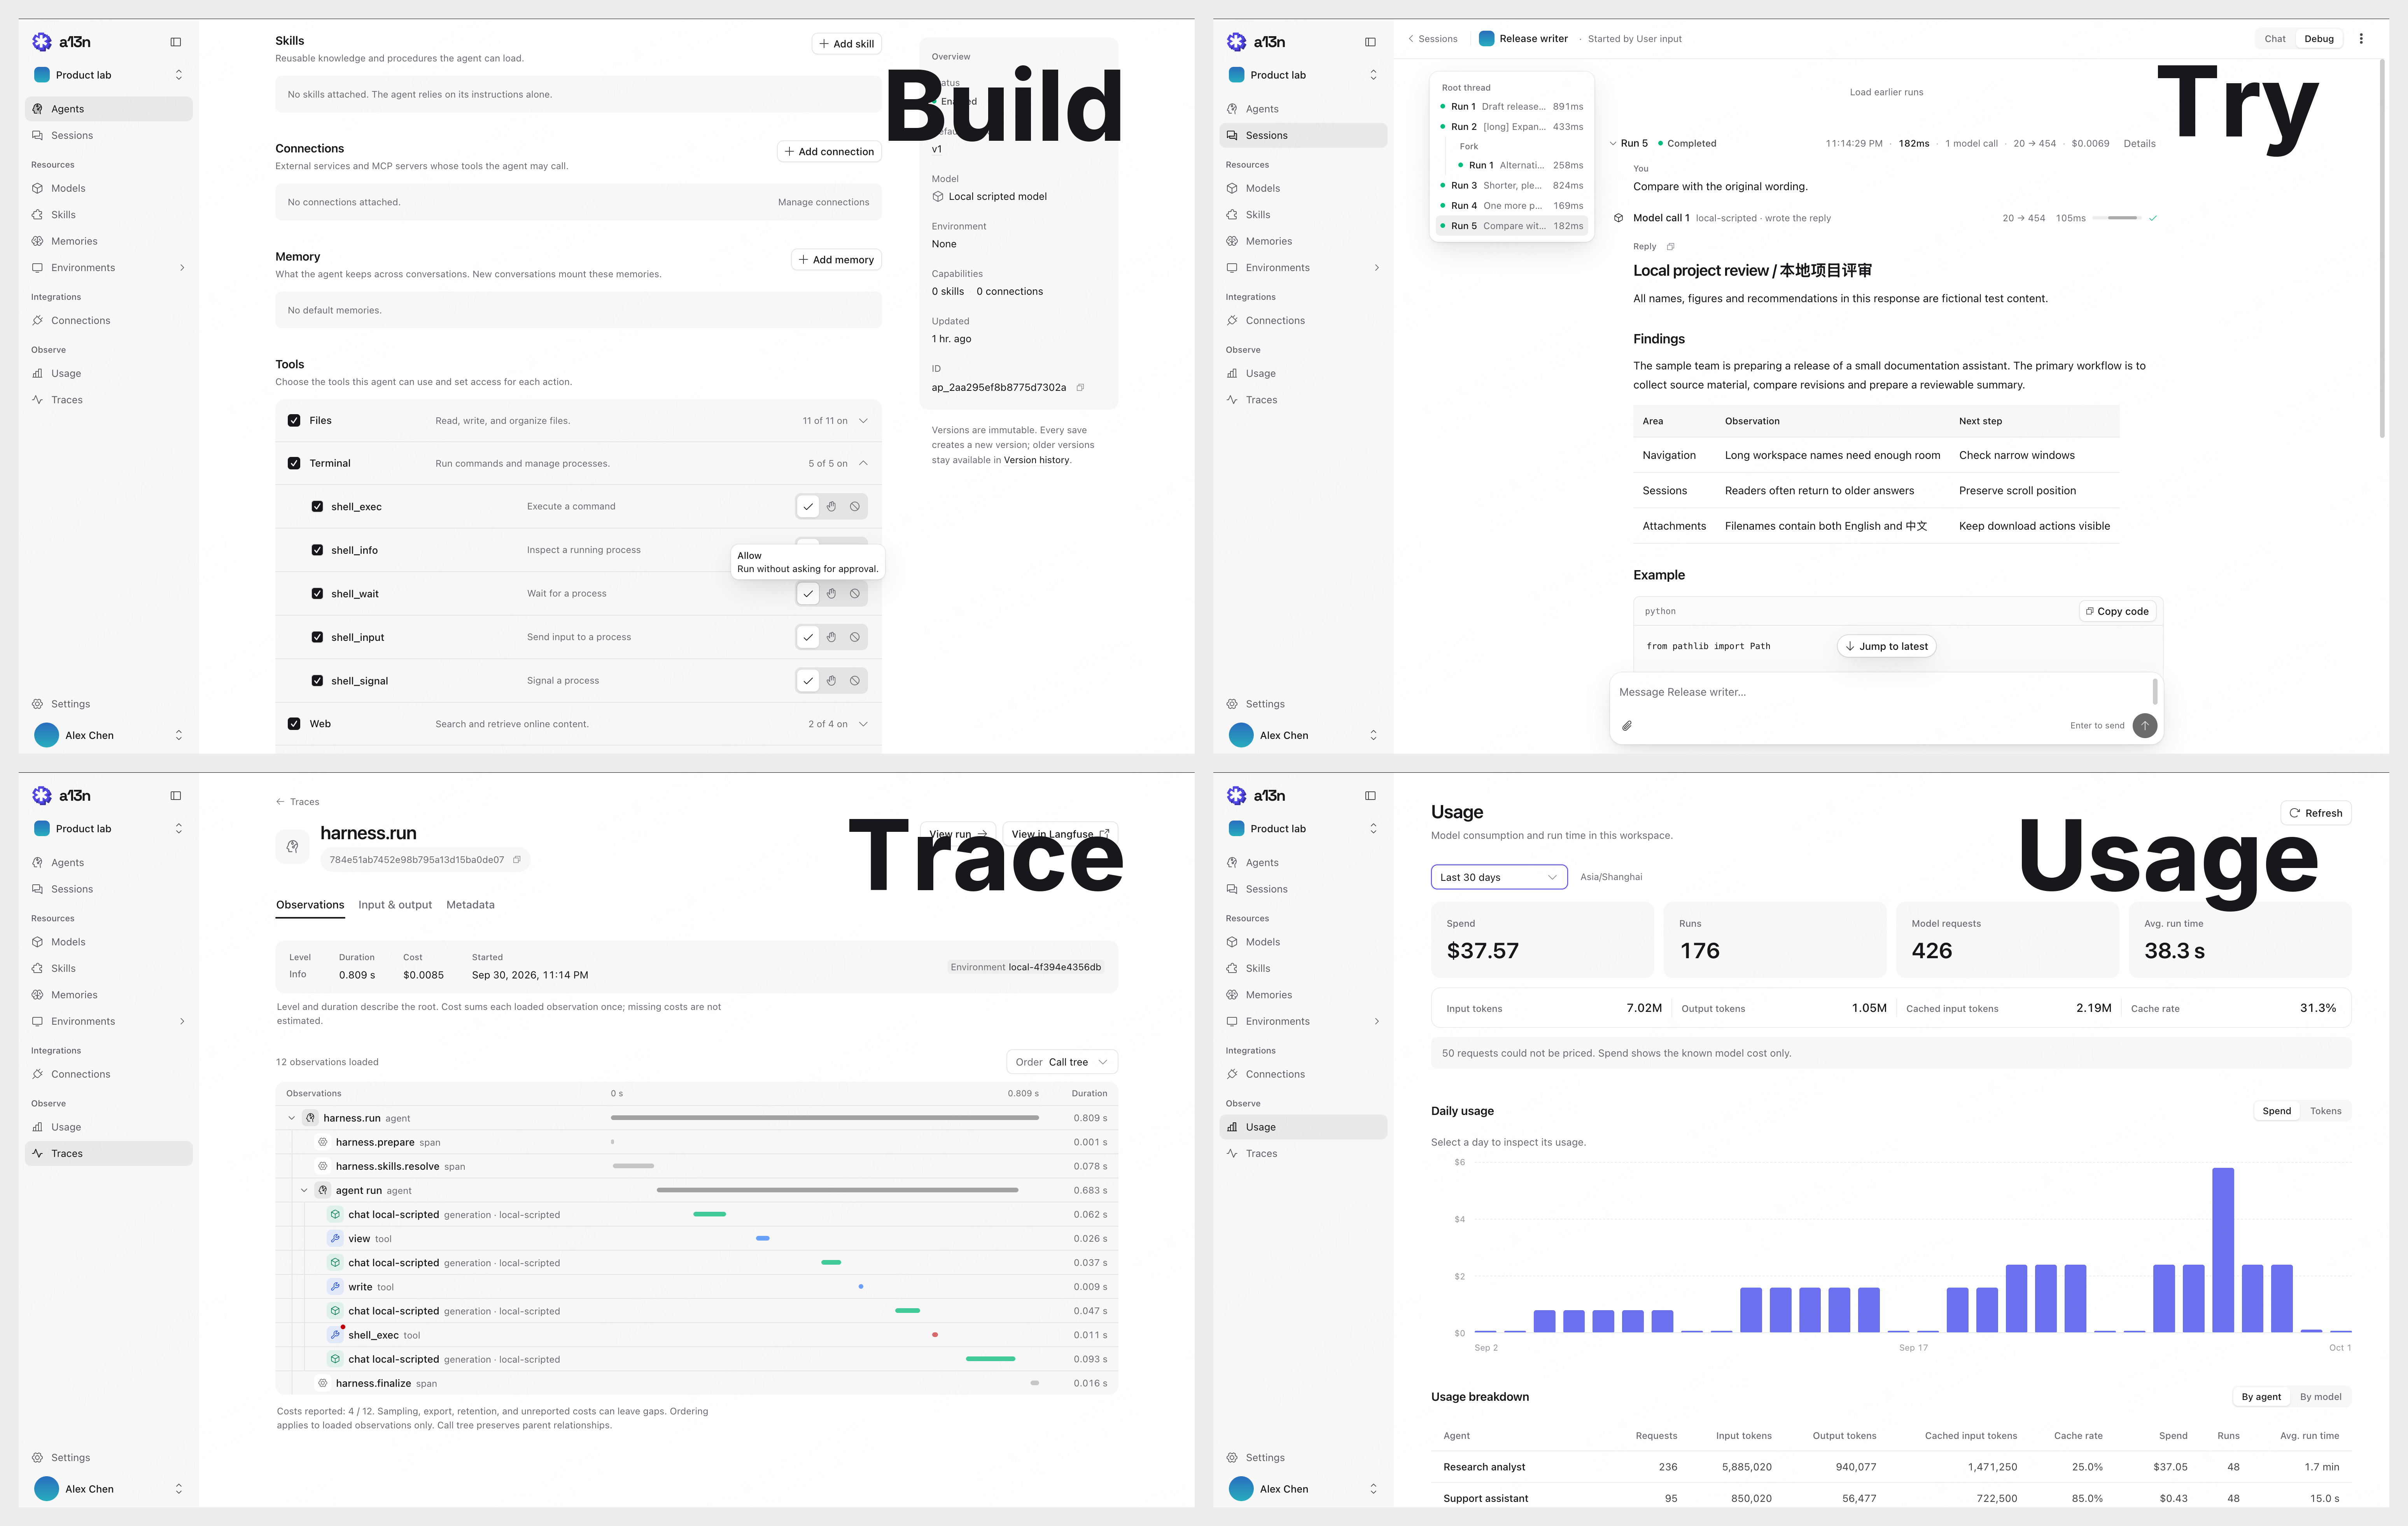
Task: Uncheck the Web tool group checkbox
Action: point(294,724)
